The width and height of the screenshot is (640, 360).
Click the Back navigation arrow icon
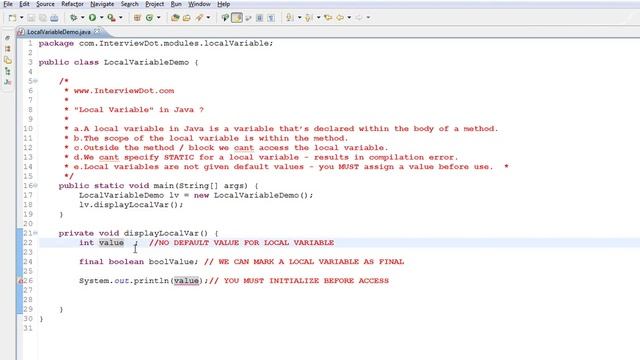340,18
